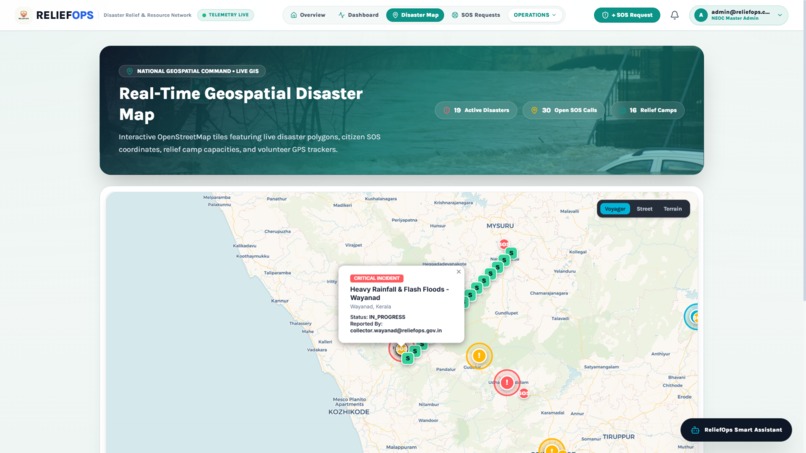Click the Telemetry Live status badge
The height and width of the screenshot is (453, 806).
click(x=225, y=15)
